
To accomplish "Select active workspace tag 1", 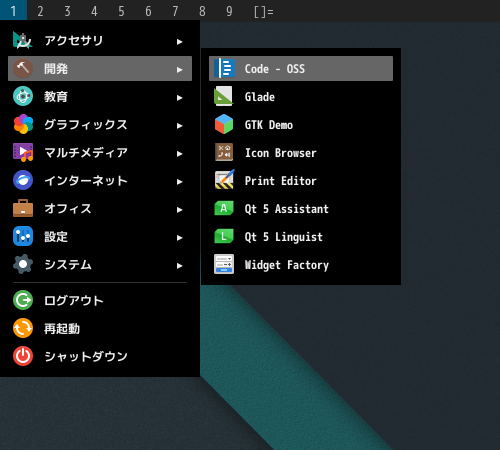I will (x=13, y=10).
